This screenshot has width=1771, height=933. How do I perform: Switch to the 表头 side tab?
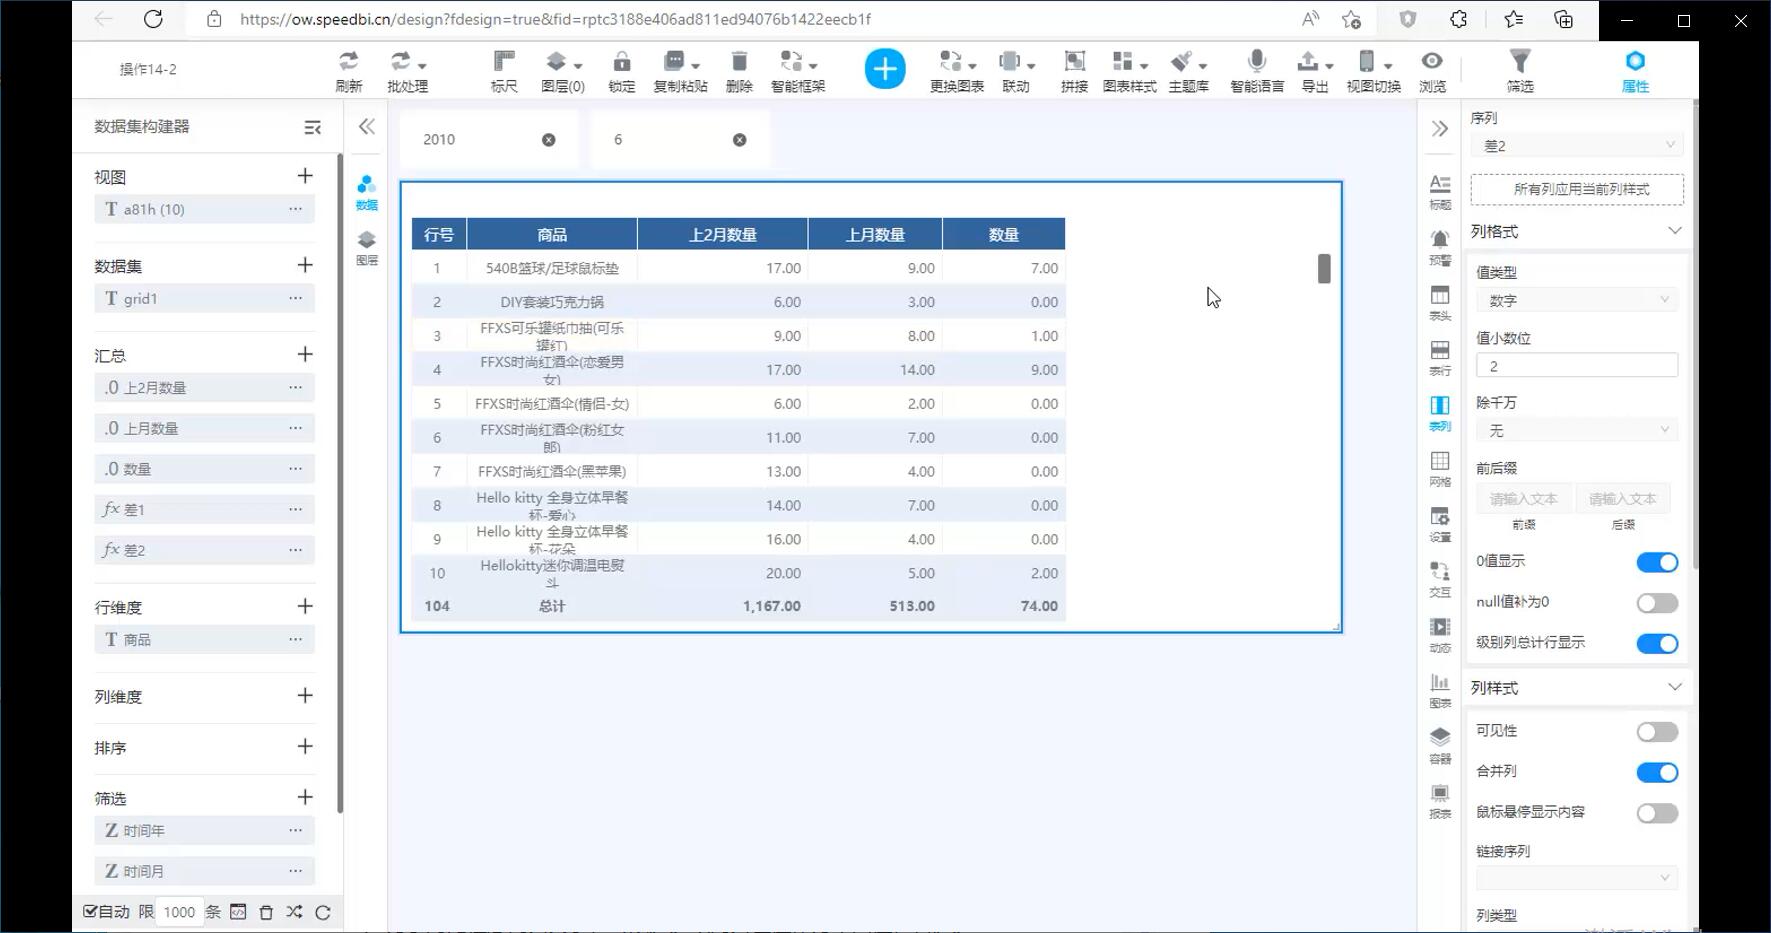click(x=1439, y=302)
